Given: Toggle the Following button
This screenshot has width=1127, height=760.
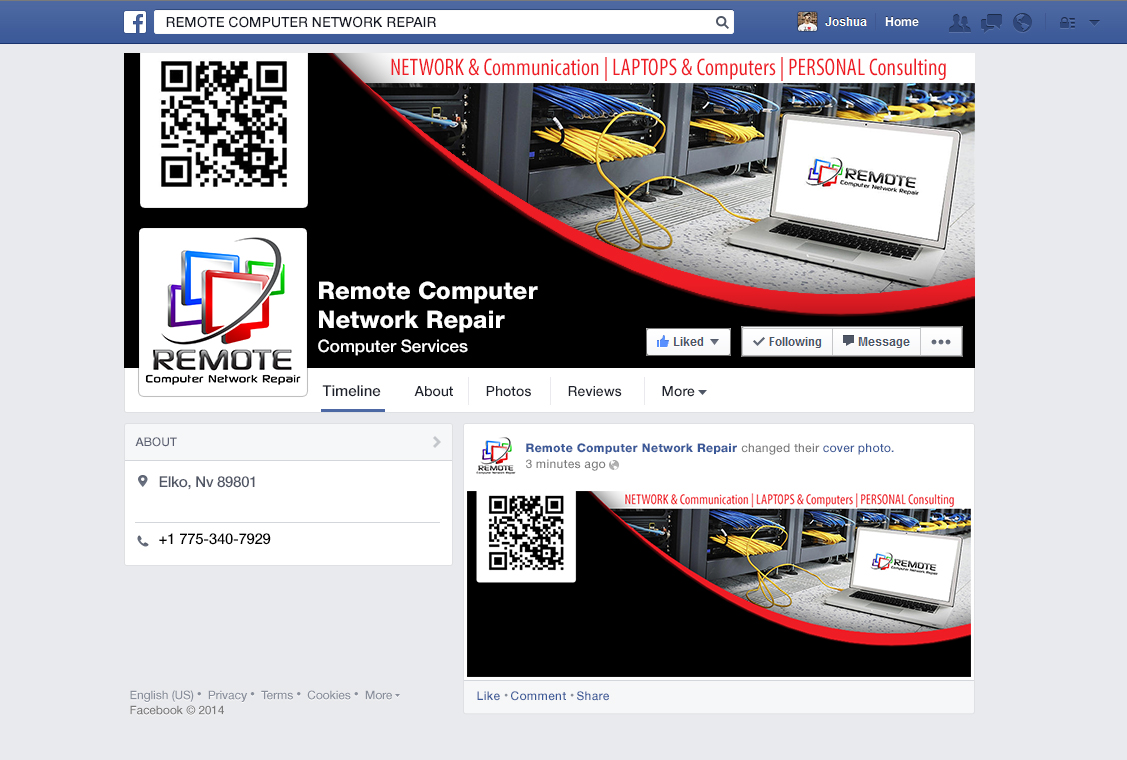Looking at the screenshot, I should (787, 342).
